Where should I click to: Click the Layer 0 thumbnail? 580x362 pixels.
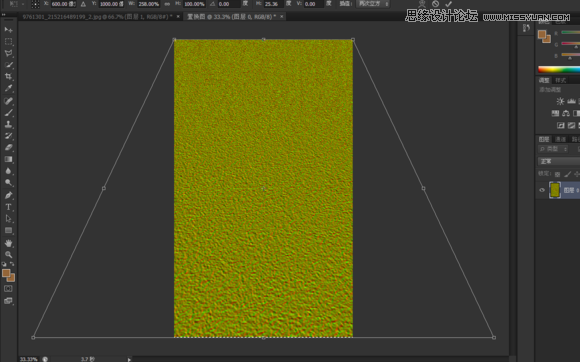click(554, 190)
